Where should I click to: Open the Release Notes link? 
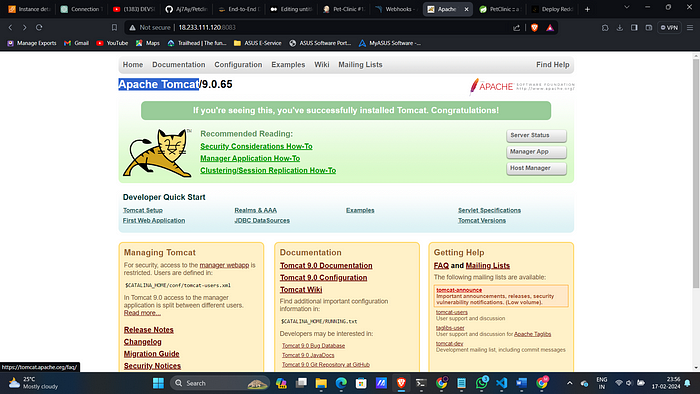pos(149,330)
